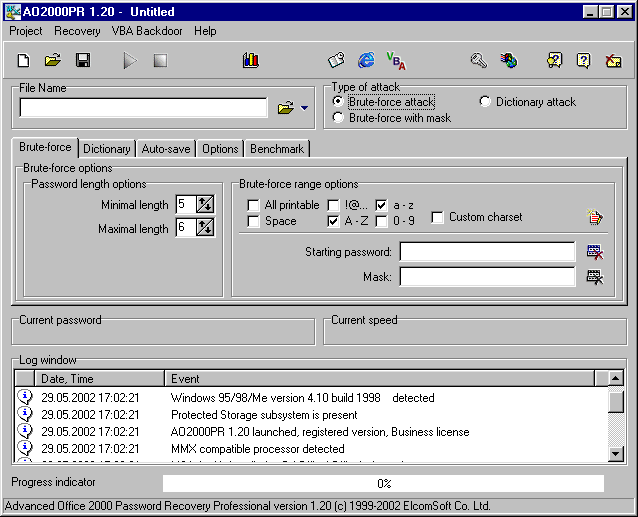The height and width of the screenshot is (517, 638).
Task: Clear the mask field with its icon
Action: click(x=595, y=277)
